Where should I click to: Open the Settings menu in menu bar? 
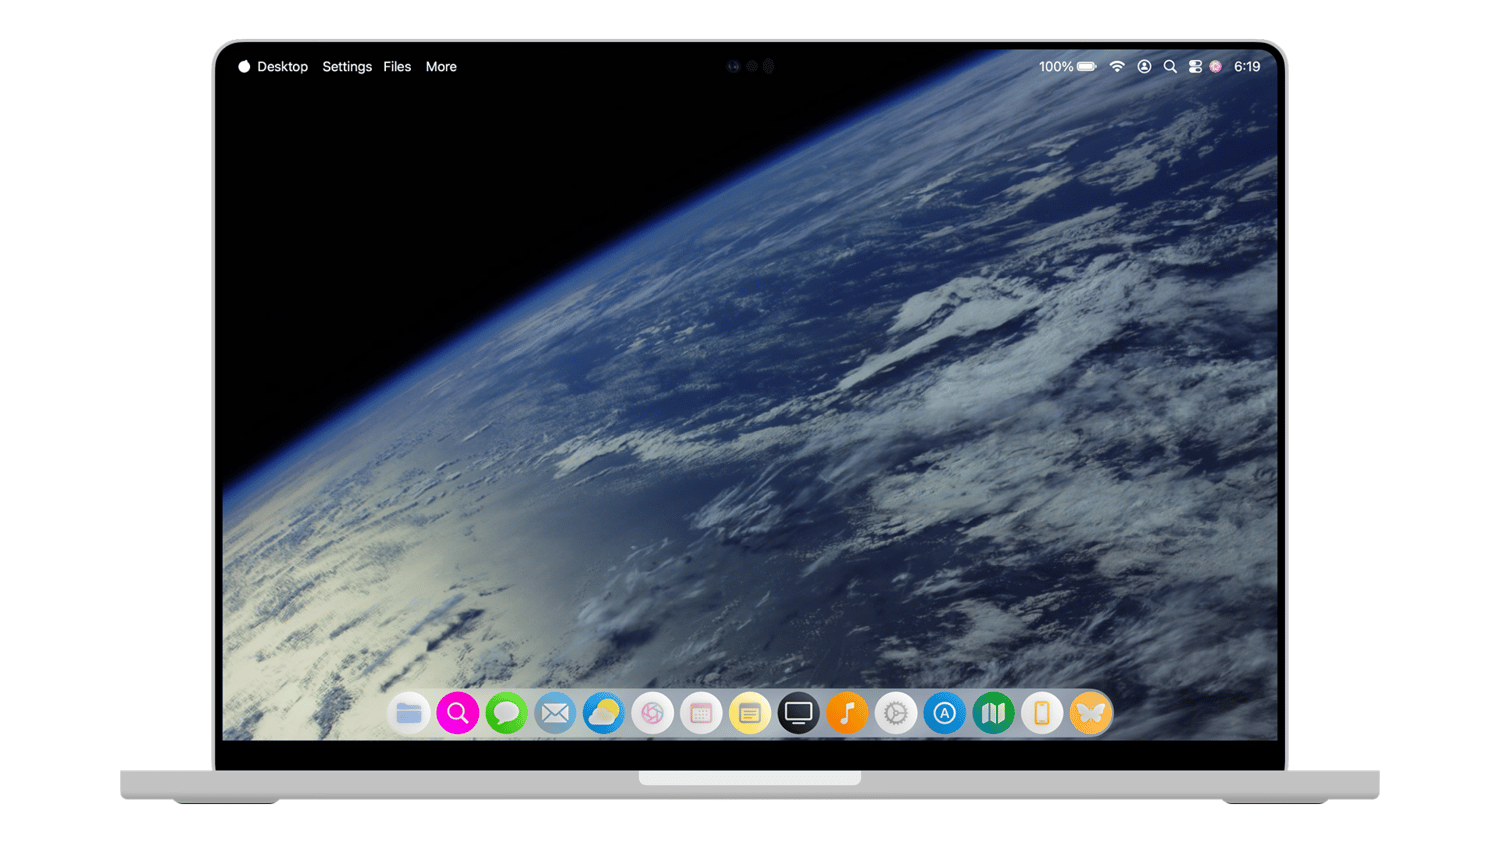click(x=347, y=67)
